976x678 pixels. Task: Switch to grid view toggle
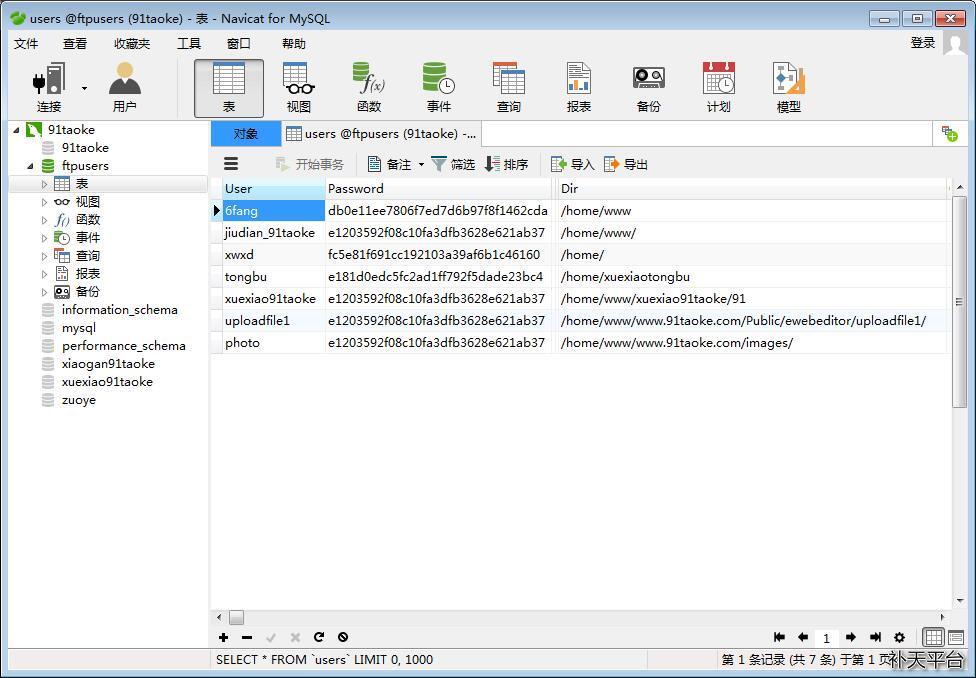934,637
